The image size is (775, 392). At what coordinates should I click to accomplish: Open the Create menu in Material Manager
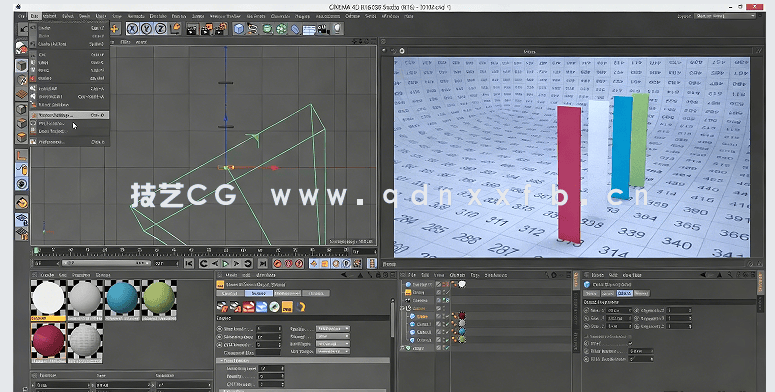click(47, 275)
